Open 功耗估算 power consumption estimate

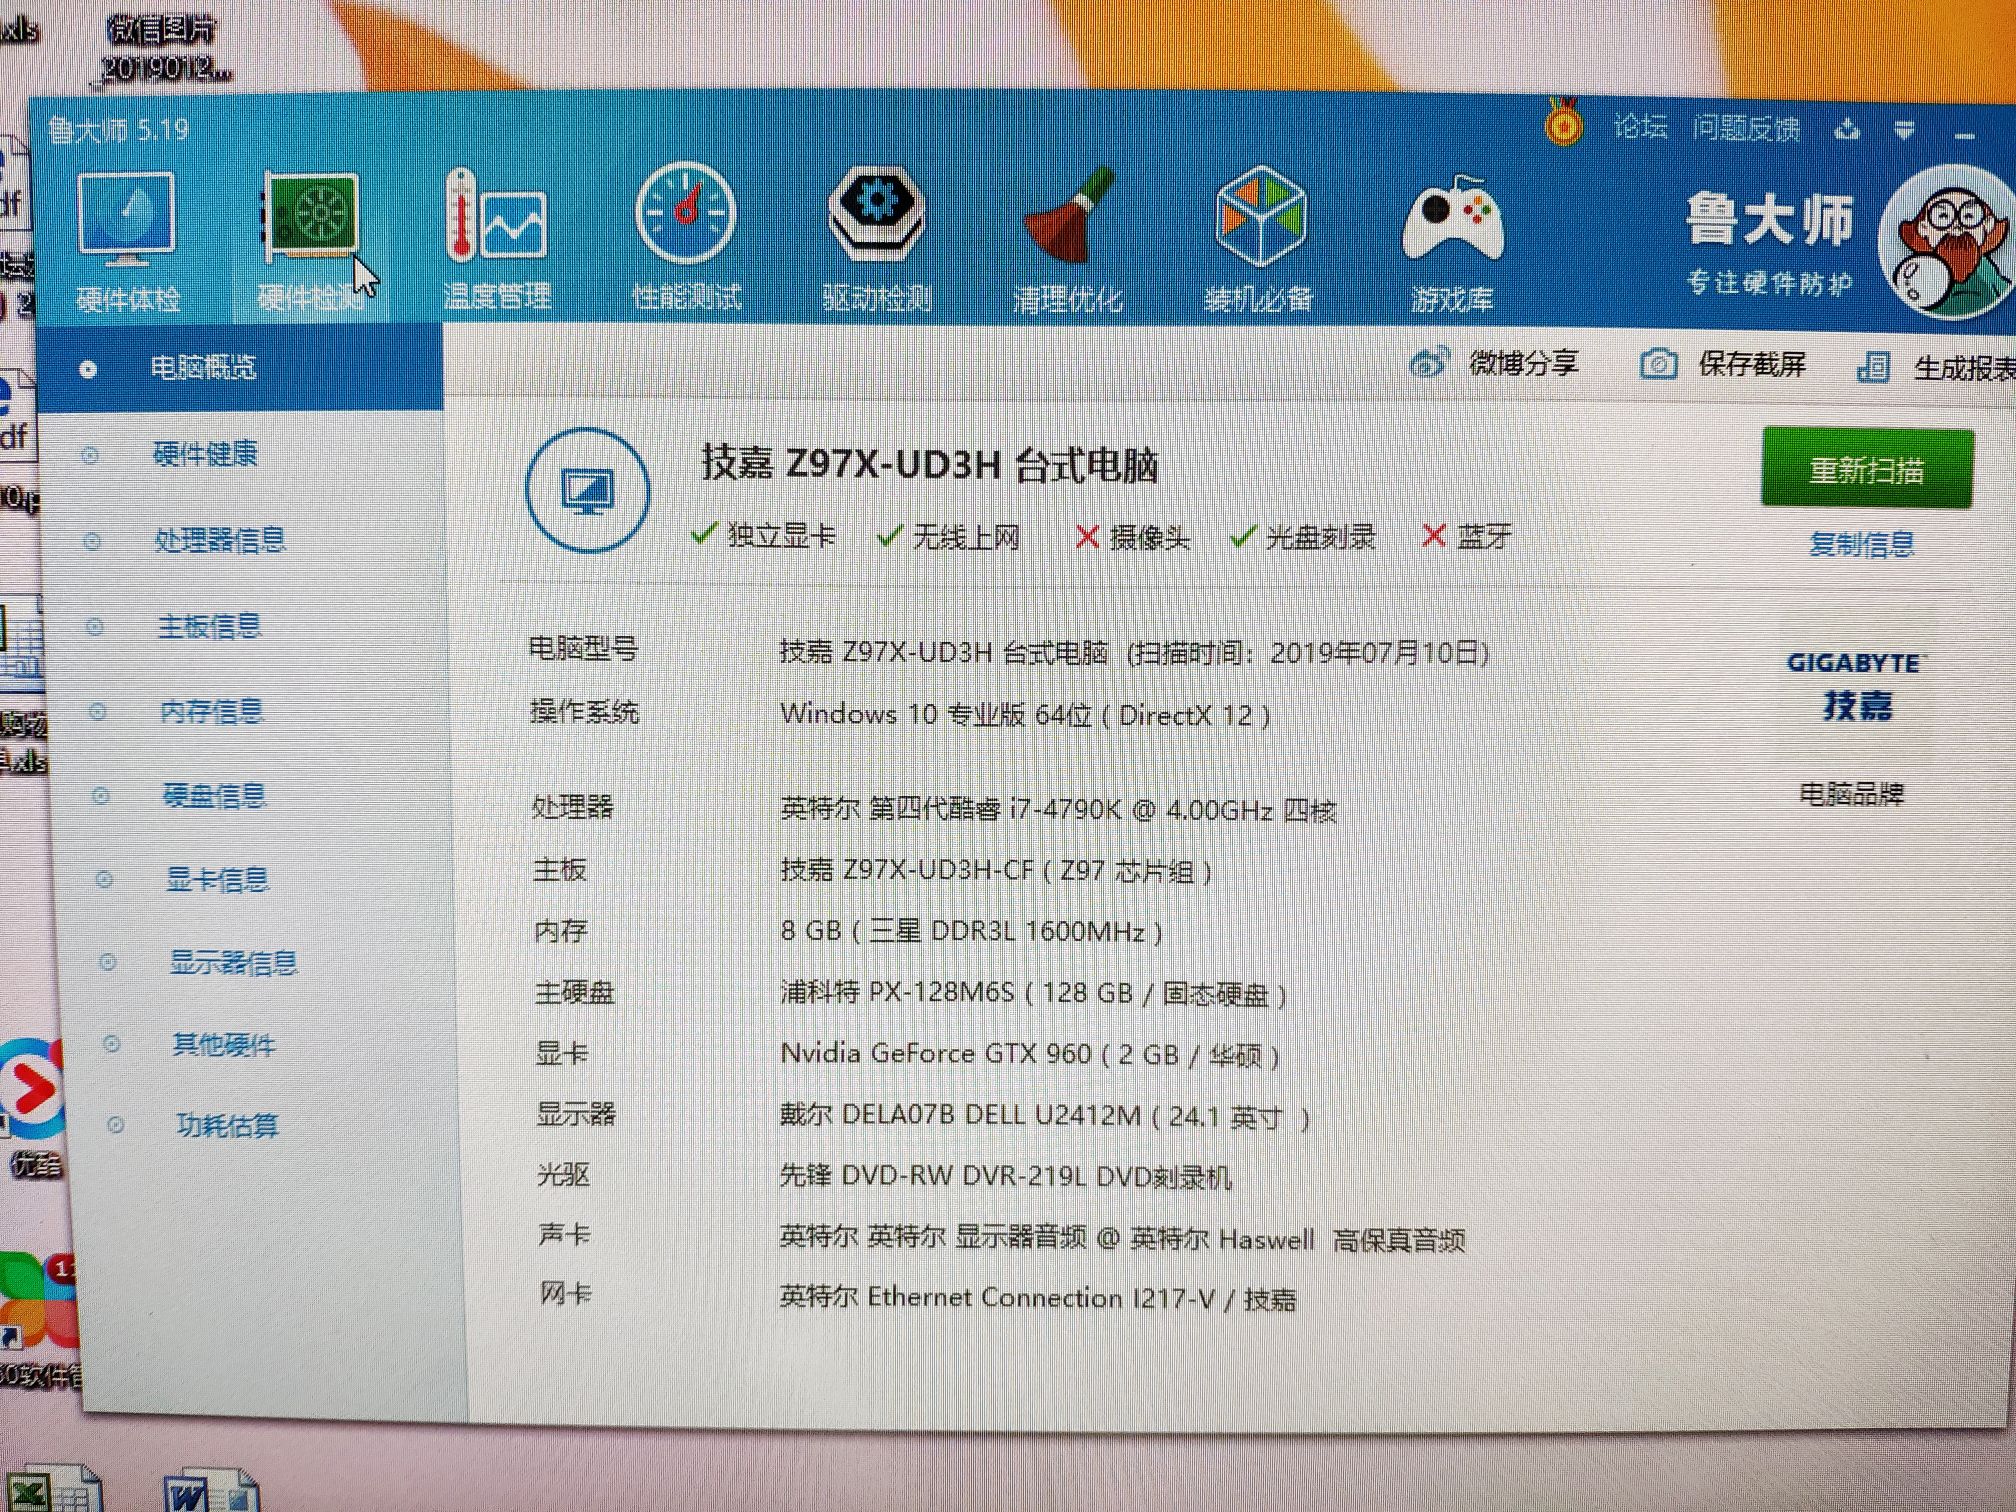click(x=225, y=1126)
